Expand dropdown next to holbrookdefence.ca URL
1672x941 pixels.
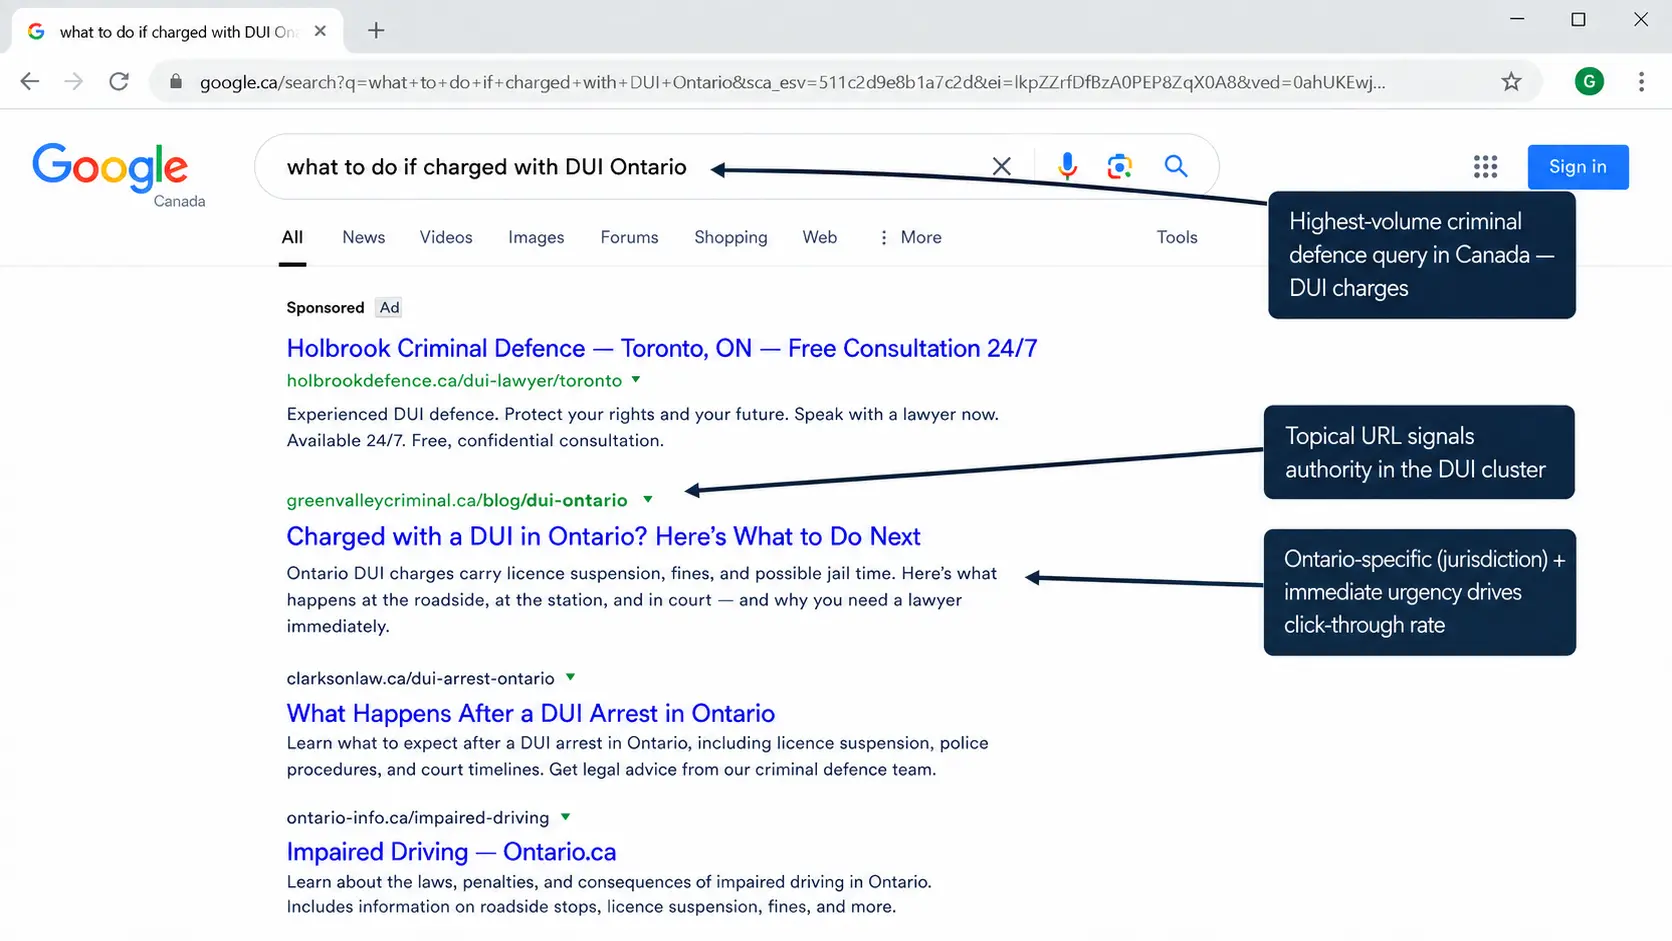point(636,380)
